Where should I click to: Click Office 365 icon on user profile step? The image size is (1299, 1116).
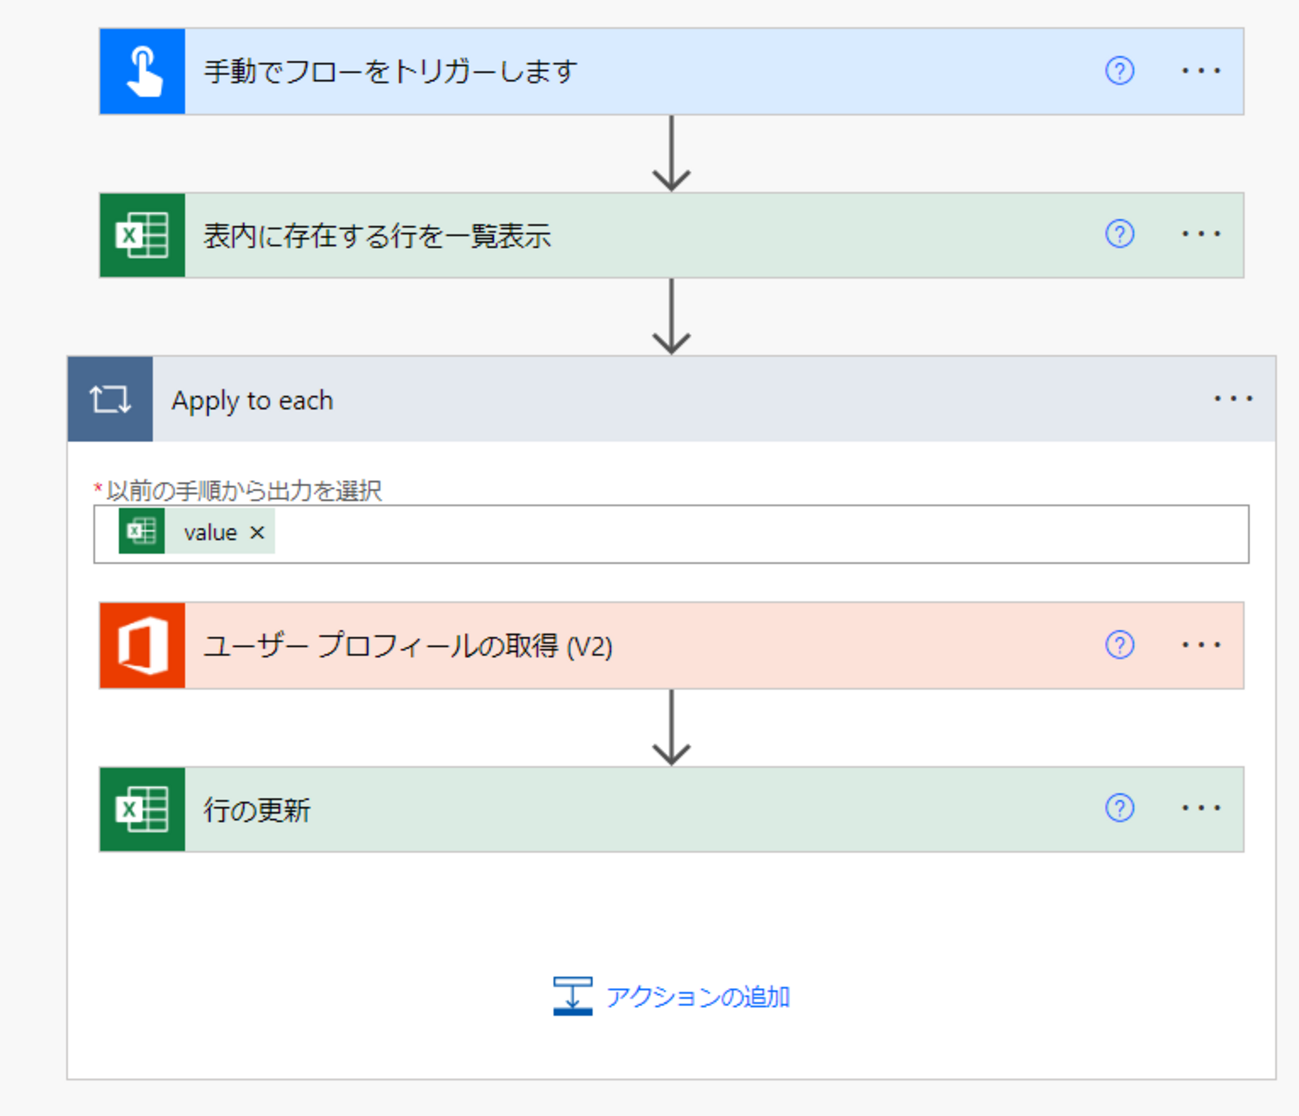[142, 646]
